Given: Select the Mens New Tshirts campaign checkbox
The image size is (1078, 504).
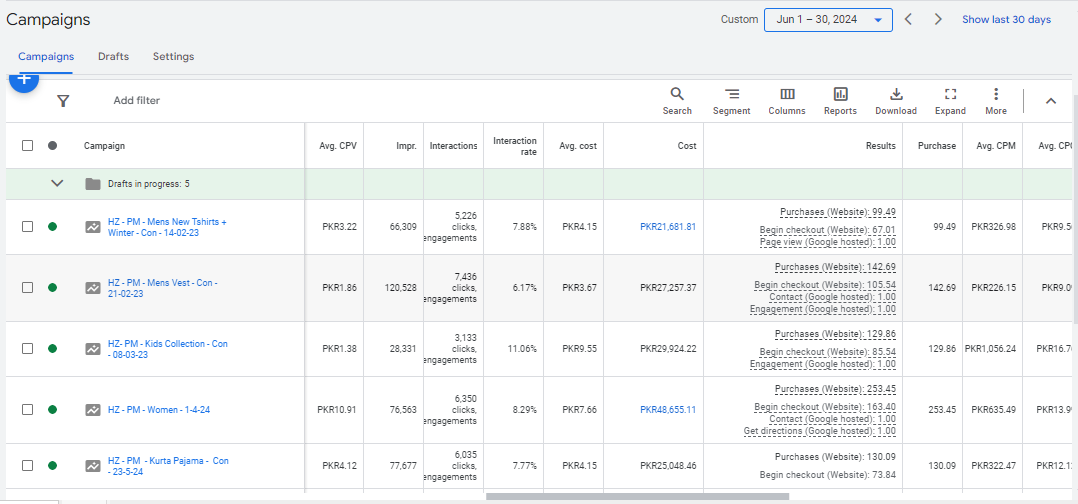Looking at the screenshot, I should (x=28, y=227).
